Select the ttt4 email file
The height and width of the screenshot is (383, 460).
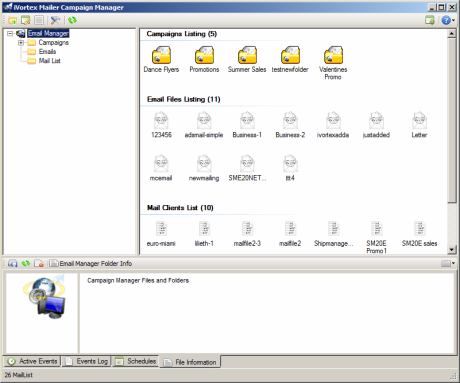coord(290,168)
